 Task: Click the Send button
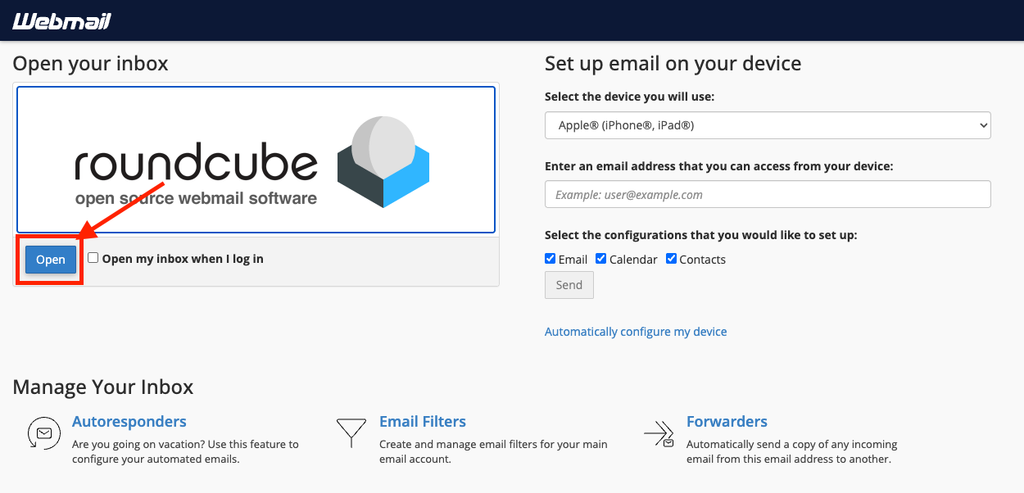[x=569, y=285]
